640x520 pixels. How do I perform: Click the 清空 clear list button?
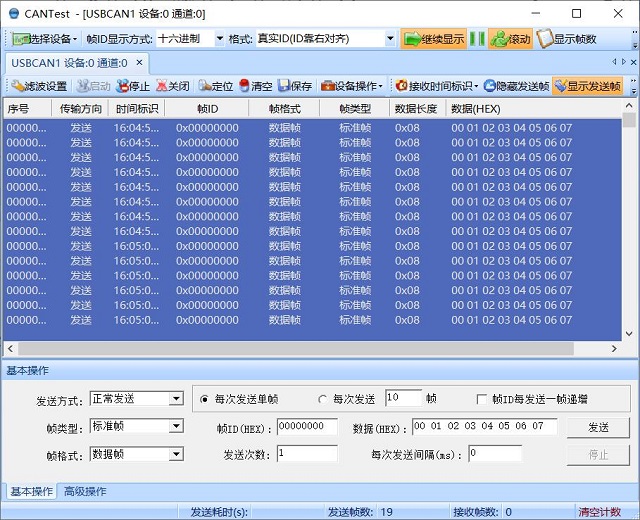(x=256, y=86)
